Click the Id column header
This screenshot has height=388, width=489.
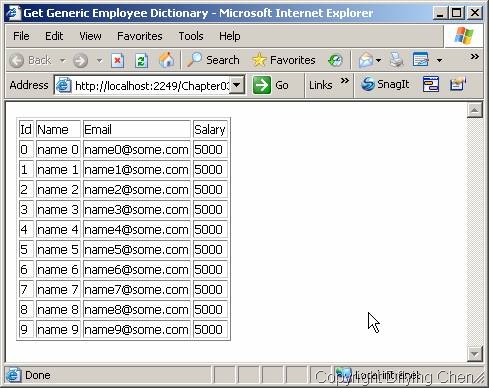(26, 129)
